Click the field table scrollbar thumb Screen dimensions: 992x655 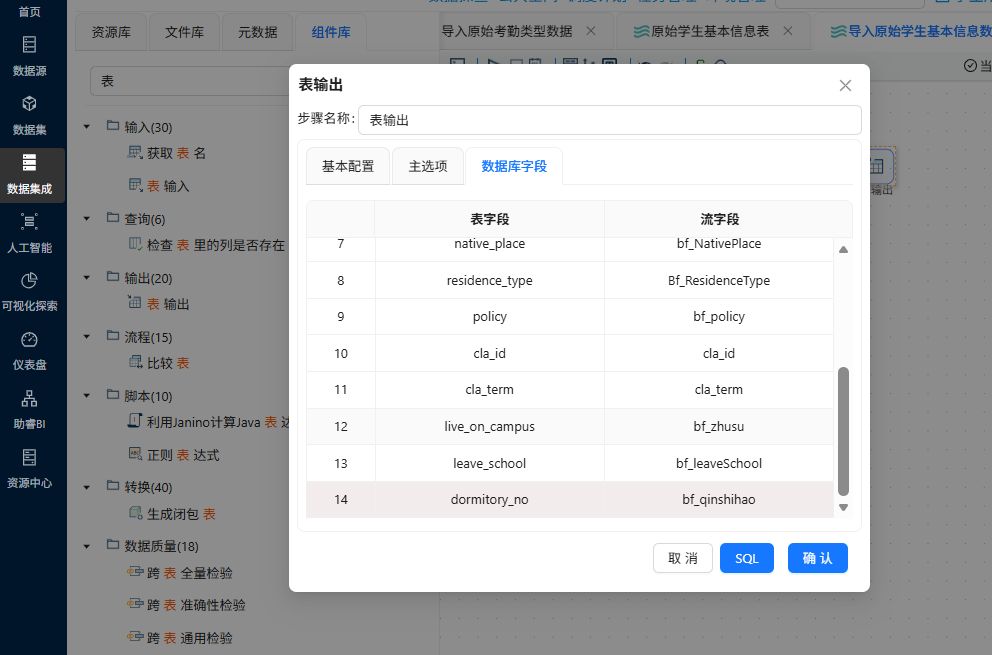click(843, 431)
